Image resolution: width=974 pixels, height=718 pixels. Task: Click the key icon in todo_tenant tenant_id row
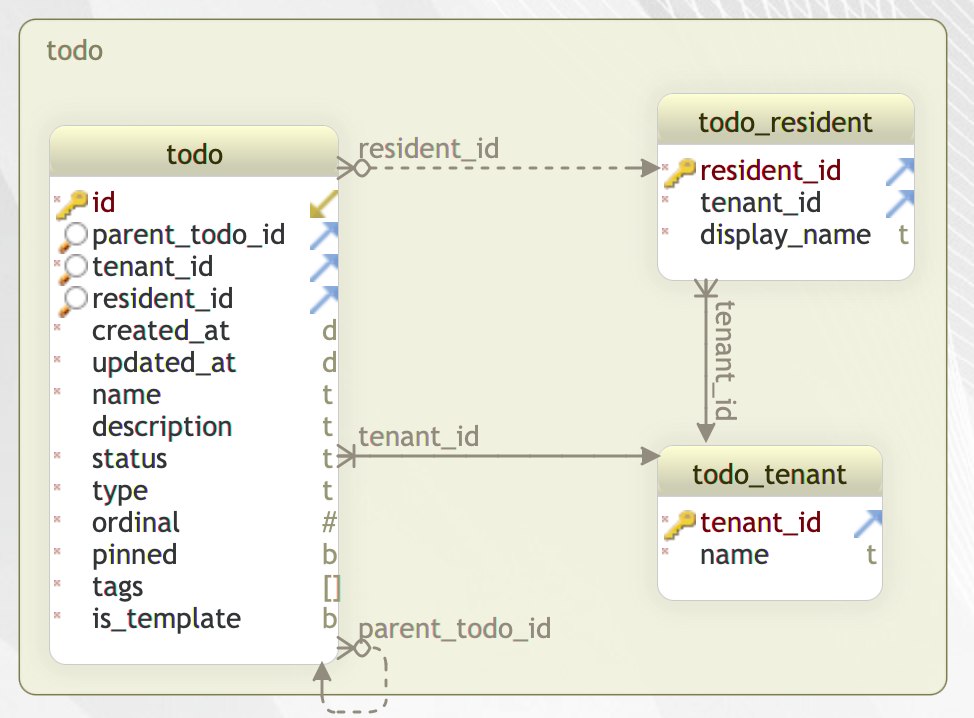tap(680, 525)
